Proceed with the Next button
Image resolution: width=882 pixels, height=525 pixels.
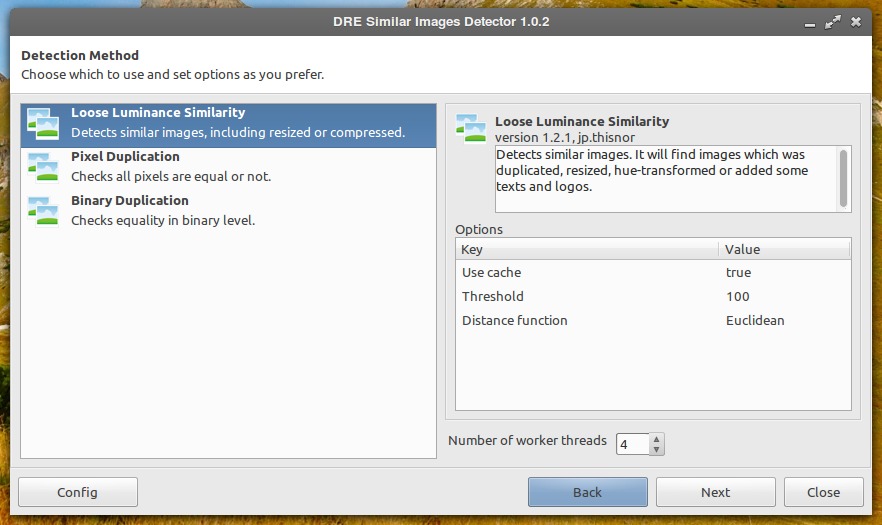pyautogui.click(x=716, y=492)
